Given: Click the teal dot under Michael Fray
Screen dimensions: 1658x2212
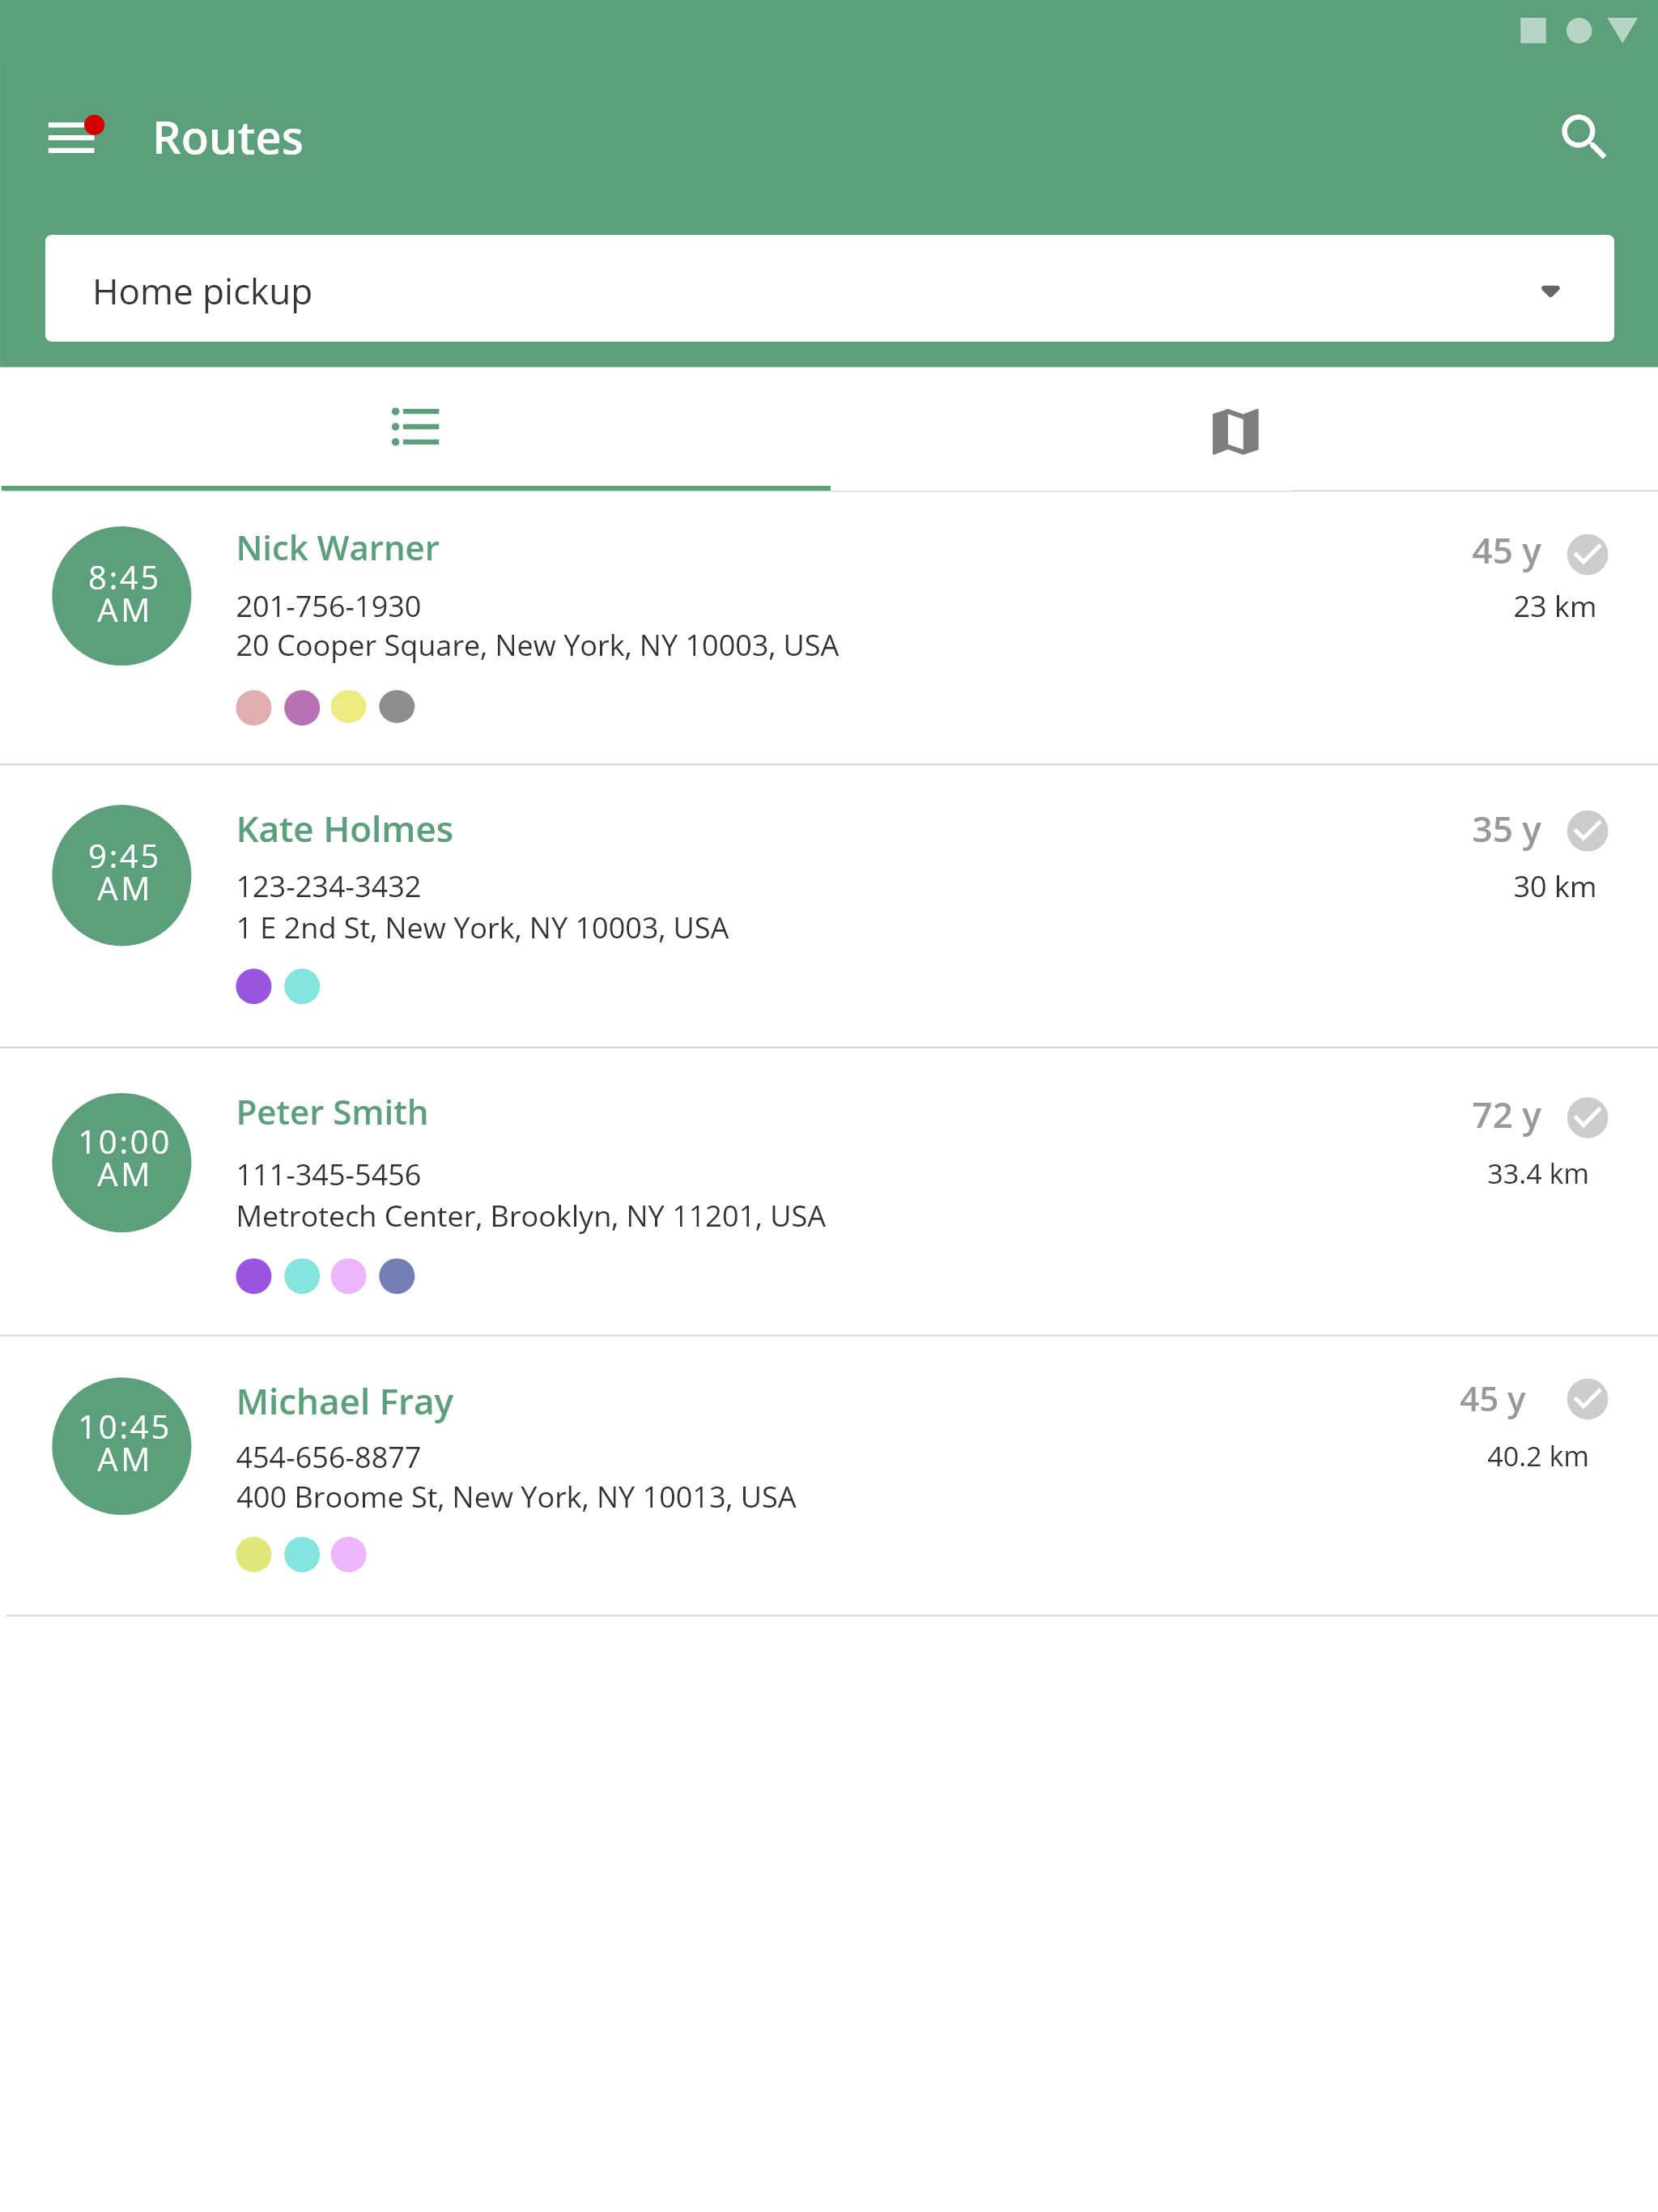Looking at the screenshot, I should pos(302,1554).
